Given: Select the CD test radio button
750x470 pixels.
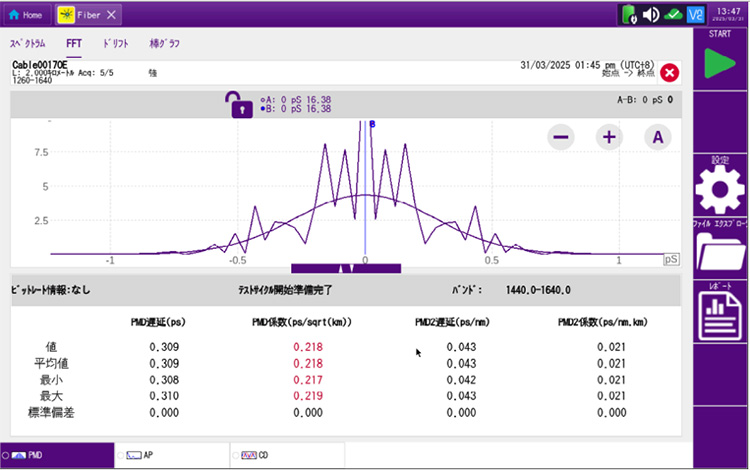Looking at the screenshot, I should click(236, 455).
